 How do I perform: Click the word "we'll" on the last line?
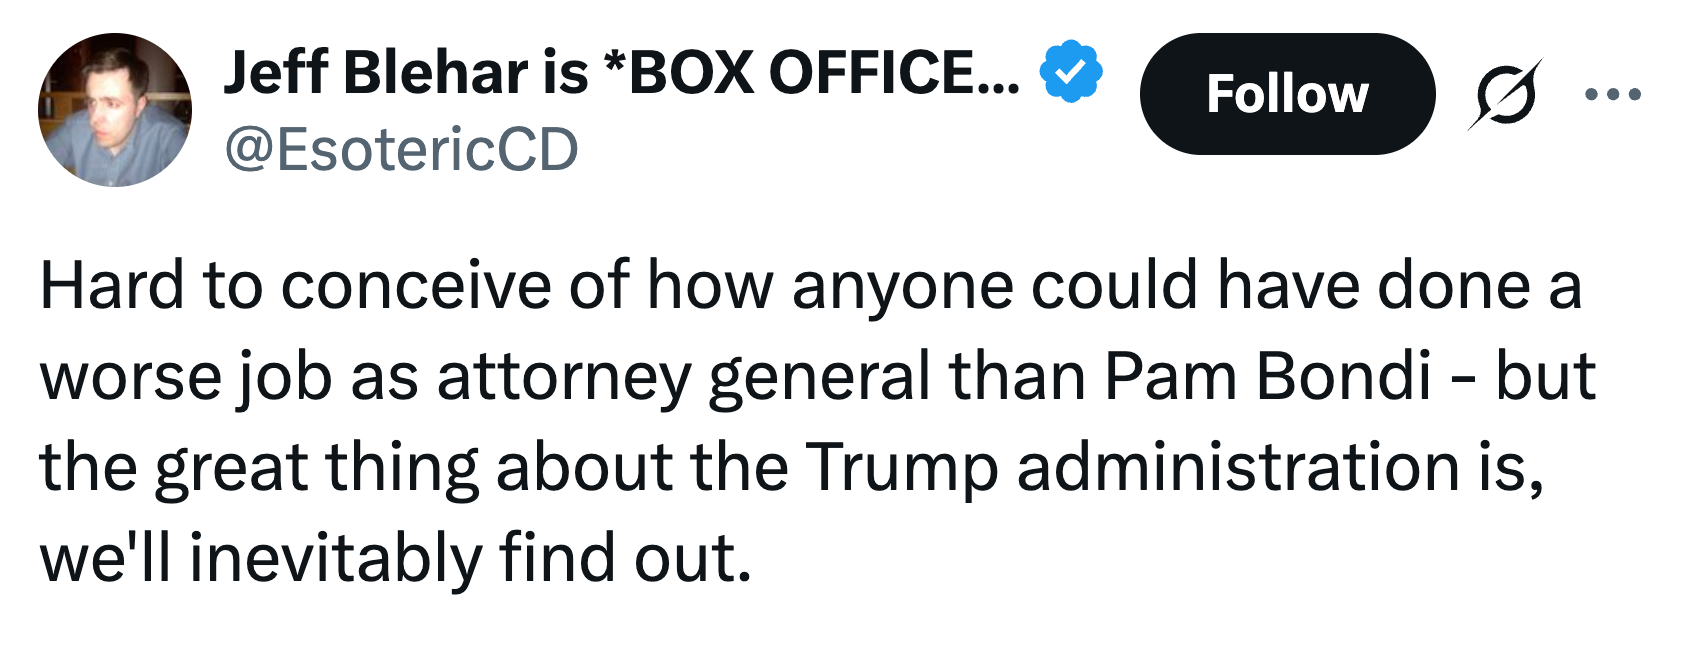(x=105, y=558)
